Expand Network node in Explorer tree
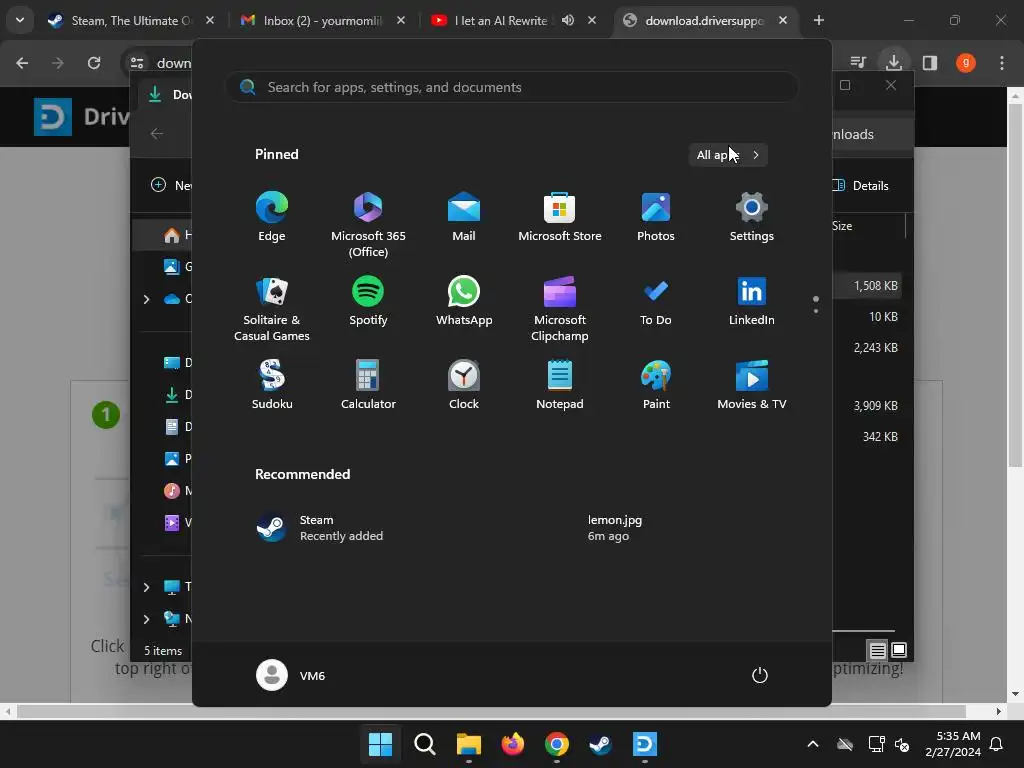Viewport: 1024px width, 768px height. point(146,619)
